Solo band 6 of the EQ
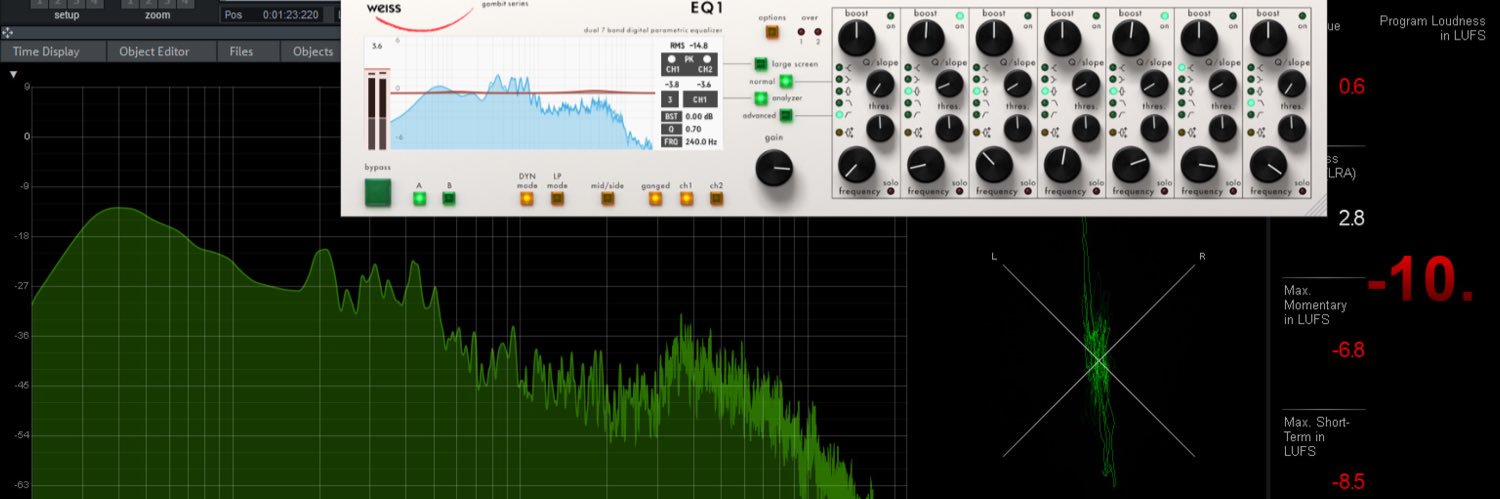Screen dimensions: 1500x499 coord(1231,191)
